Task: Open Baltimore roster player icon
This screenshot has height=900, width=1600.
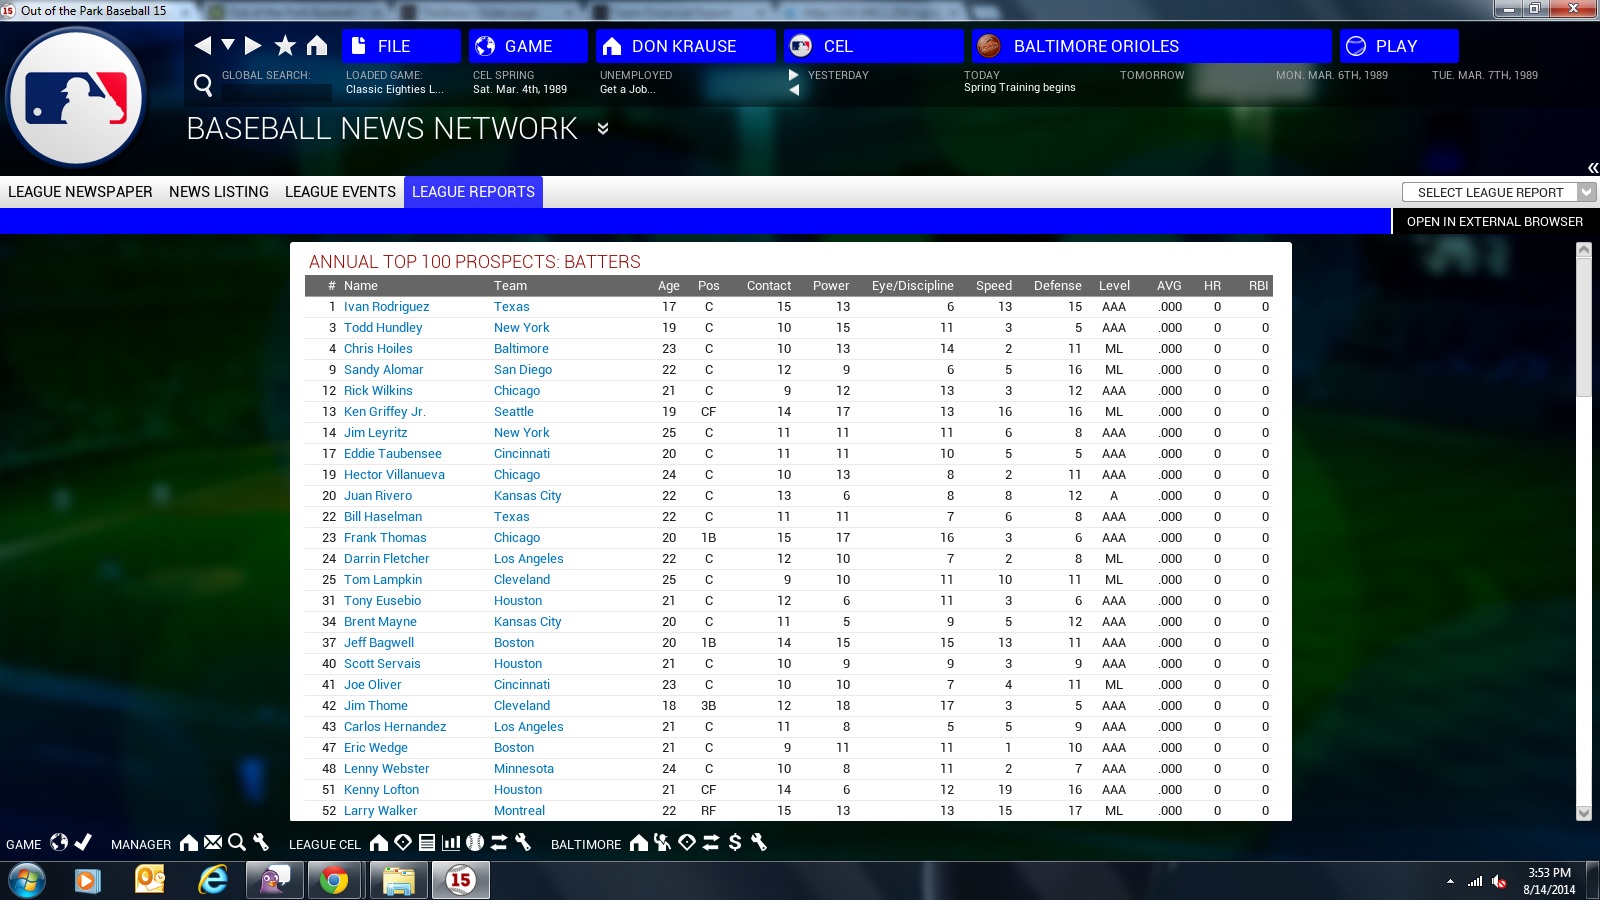Action: point(663,843)
